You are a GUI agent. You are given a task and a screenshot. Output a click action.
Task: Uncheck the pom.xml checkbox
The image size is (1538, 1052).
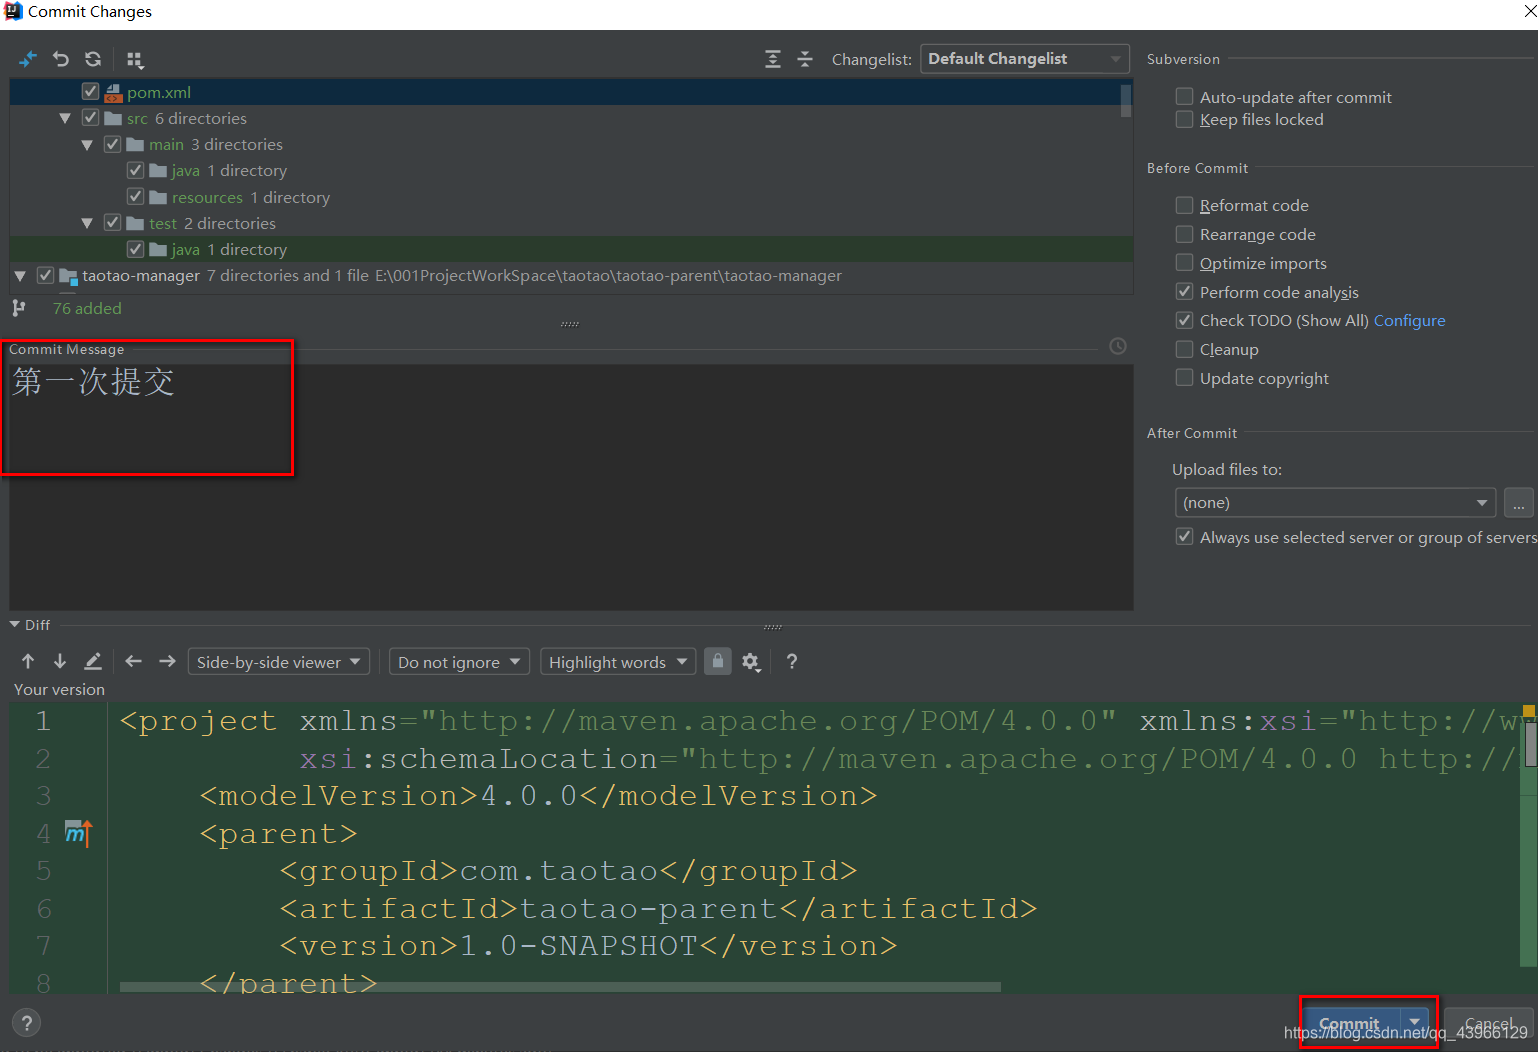point(90,91)
